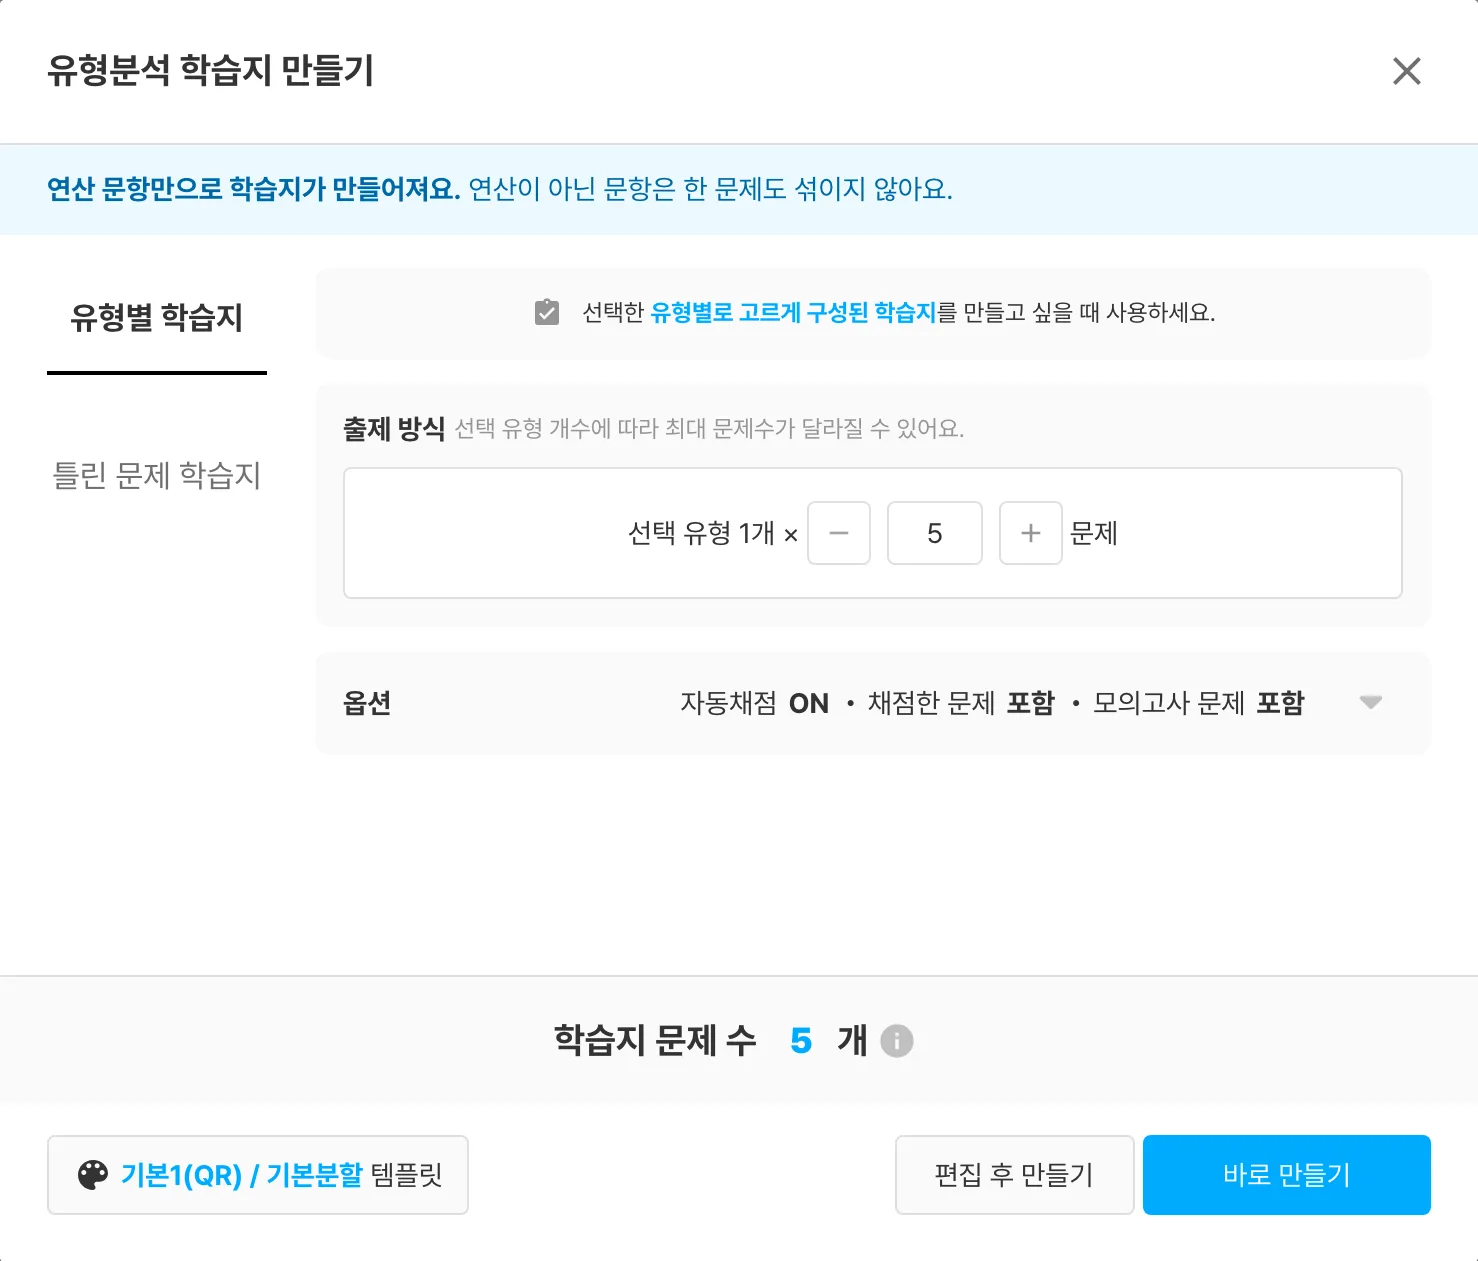Expand the 옵션 dropdown arrow
This screenshot has height=1261, width=1478.
[x=1371, y=703]
